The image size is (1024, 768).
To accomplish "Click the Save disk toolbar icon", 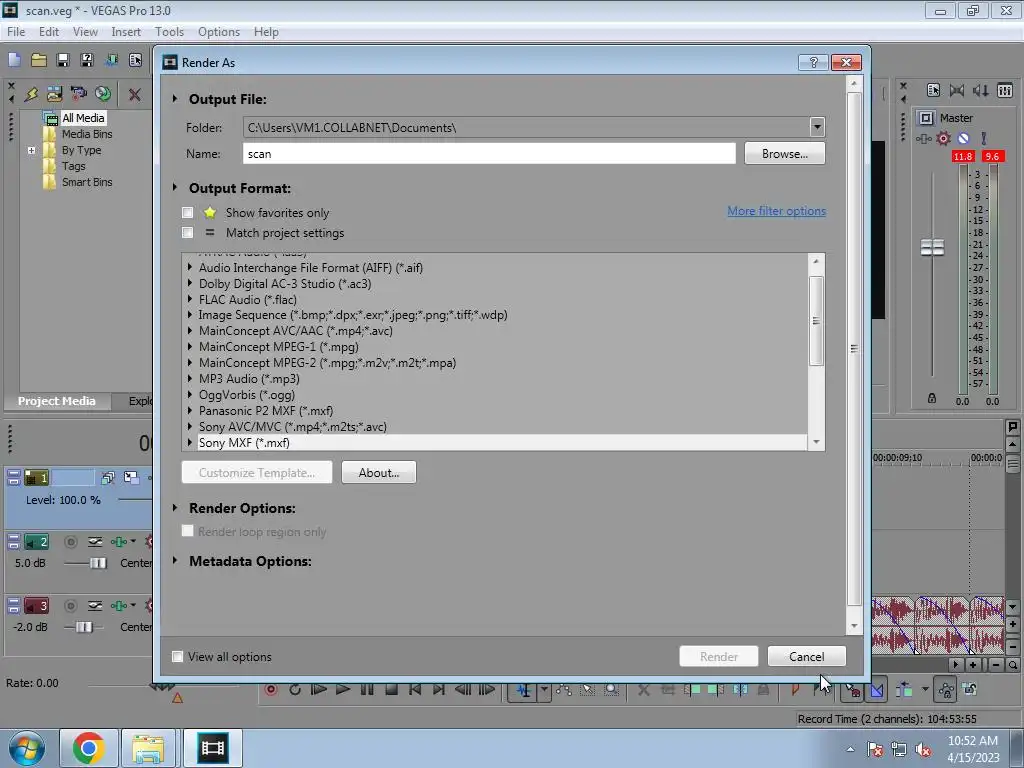I will [63, 60].
